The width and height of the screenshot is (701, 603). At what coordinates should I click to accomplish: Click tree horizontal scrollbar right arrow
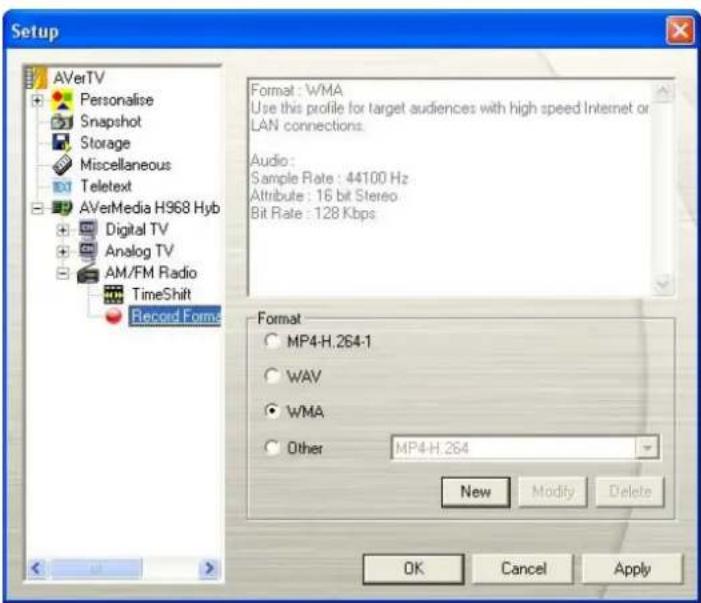[209, 569]
